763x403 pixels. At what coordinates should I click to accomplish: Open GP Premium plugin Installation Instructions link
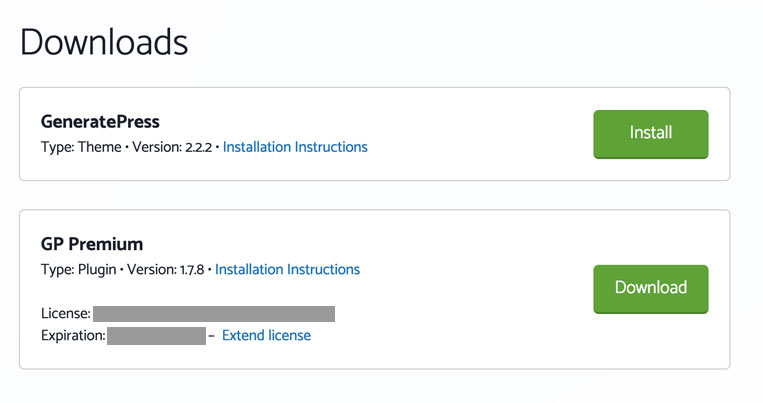click(287, 269)
